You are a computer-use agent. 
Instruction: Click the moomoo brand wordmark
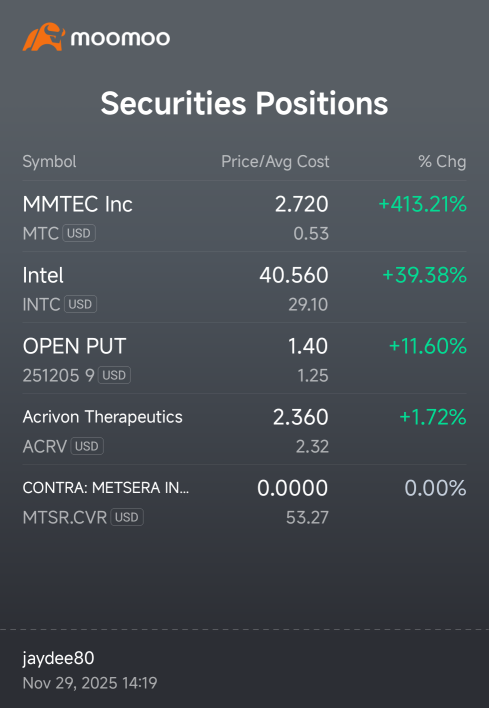click(x=120, y=38)
